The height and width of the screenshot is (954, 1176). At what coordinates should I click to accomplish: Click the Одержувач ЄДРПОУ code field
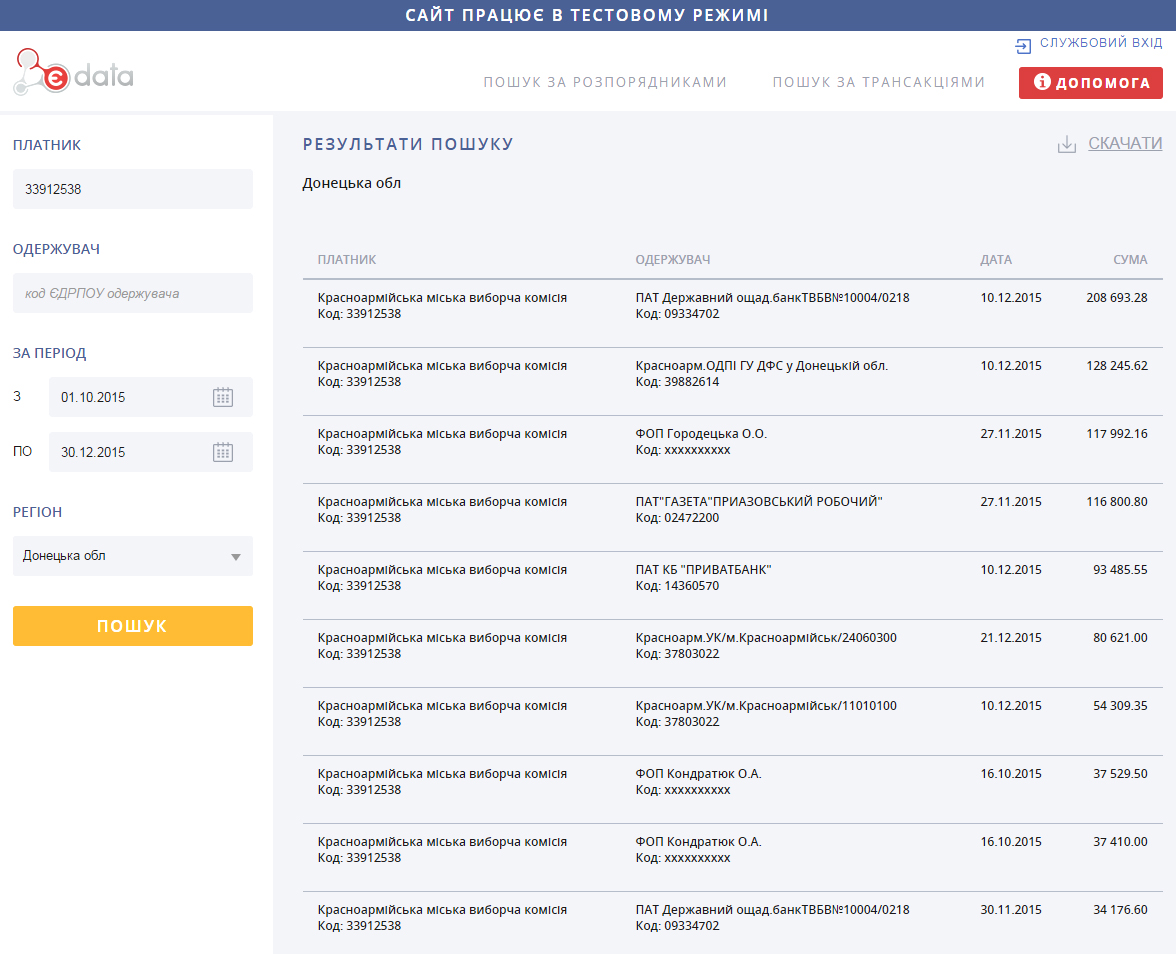(x=132, y=293)
